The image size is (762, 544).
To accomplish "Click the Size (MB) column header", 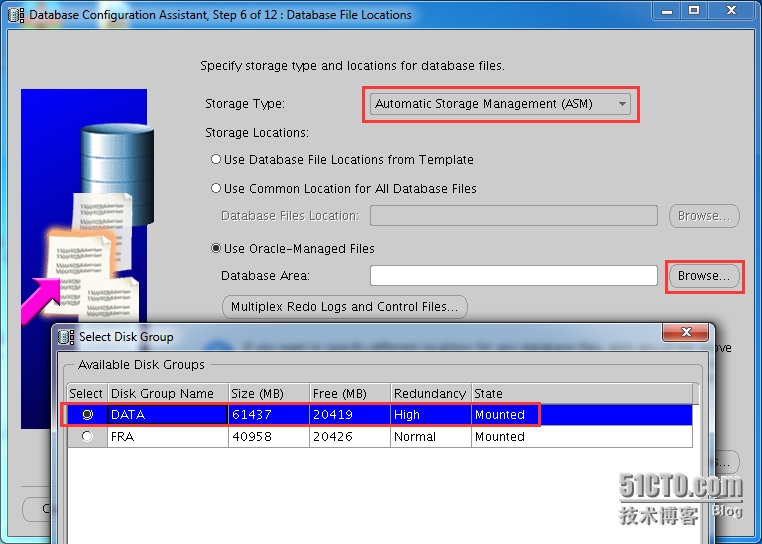I will click(x=269, y=393).
